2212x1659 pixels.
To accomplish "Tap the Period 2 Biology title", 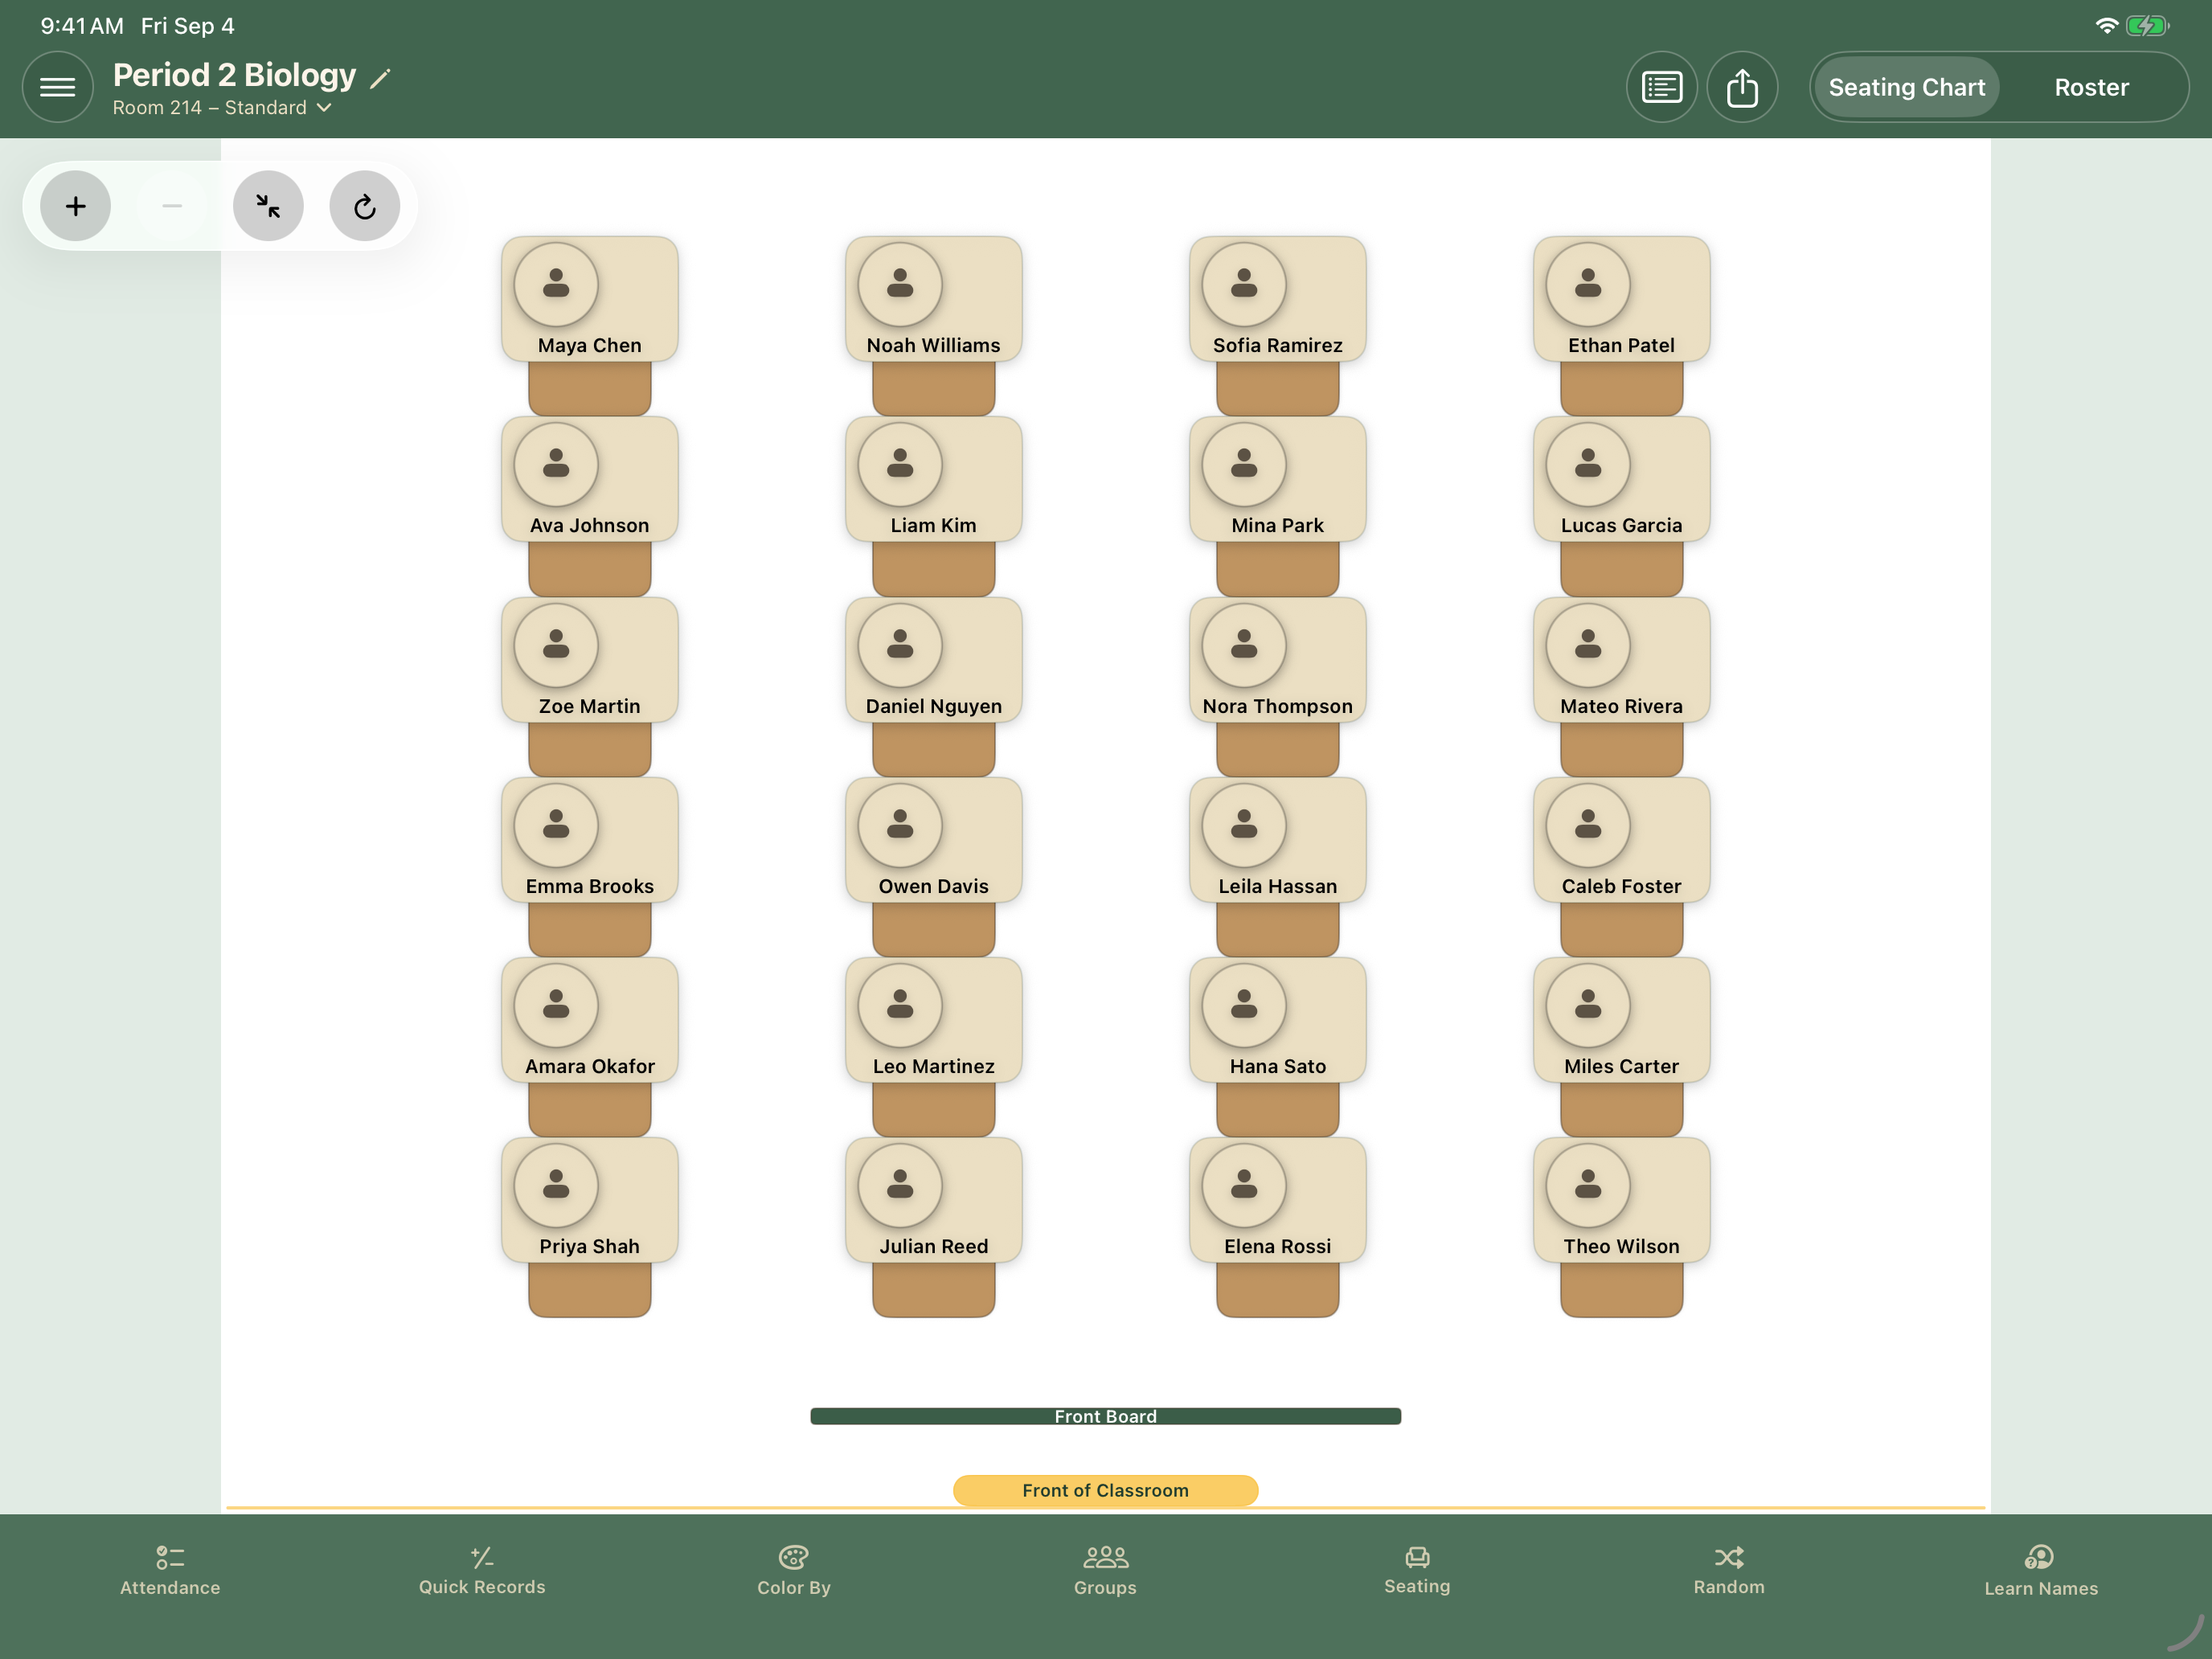I will point(234,75).
